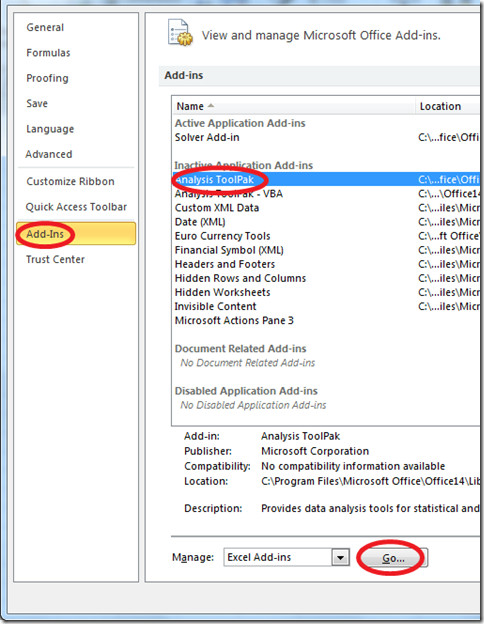Click the Document Related Add-ins group heading
The image size is (484, 624).
240,349
